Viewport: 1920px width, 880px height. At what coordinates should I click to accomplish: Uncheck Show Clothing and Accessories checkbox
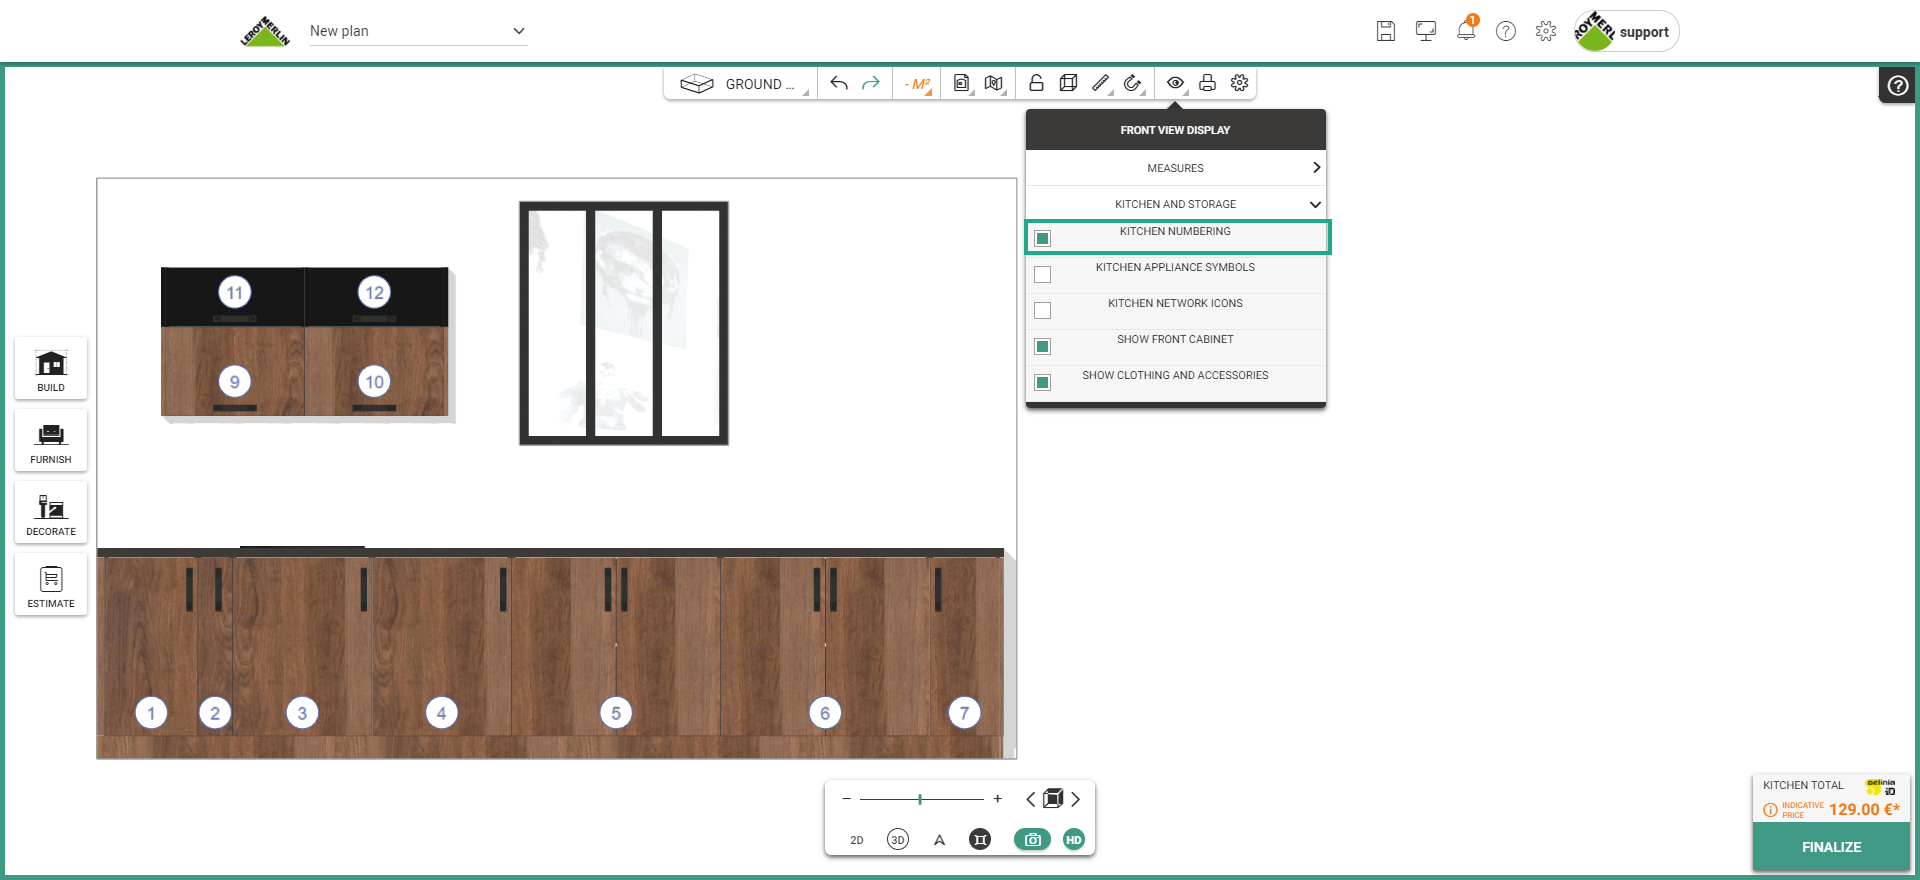click(1042, 382)
